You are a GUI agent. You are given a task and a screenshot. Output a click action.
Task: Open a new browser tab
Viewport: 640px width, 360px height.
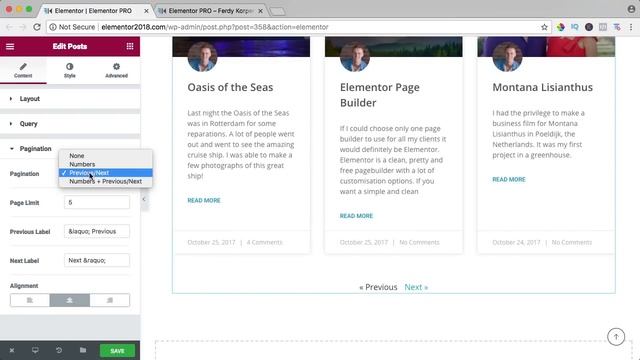[x=278, y=11]
